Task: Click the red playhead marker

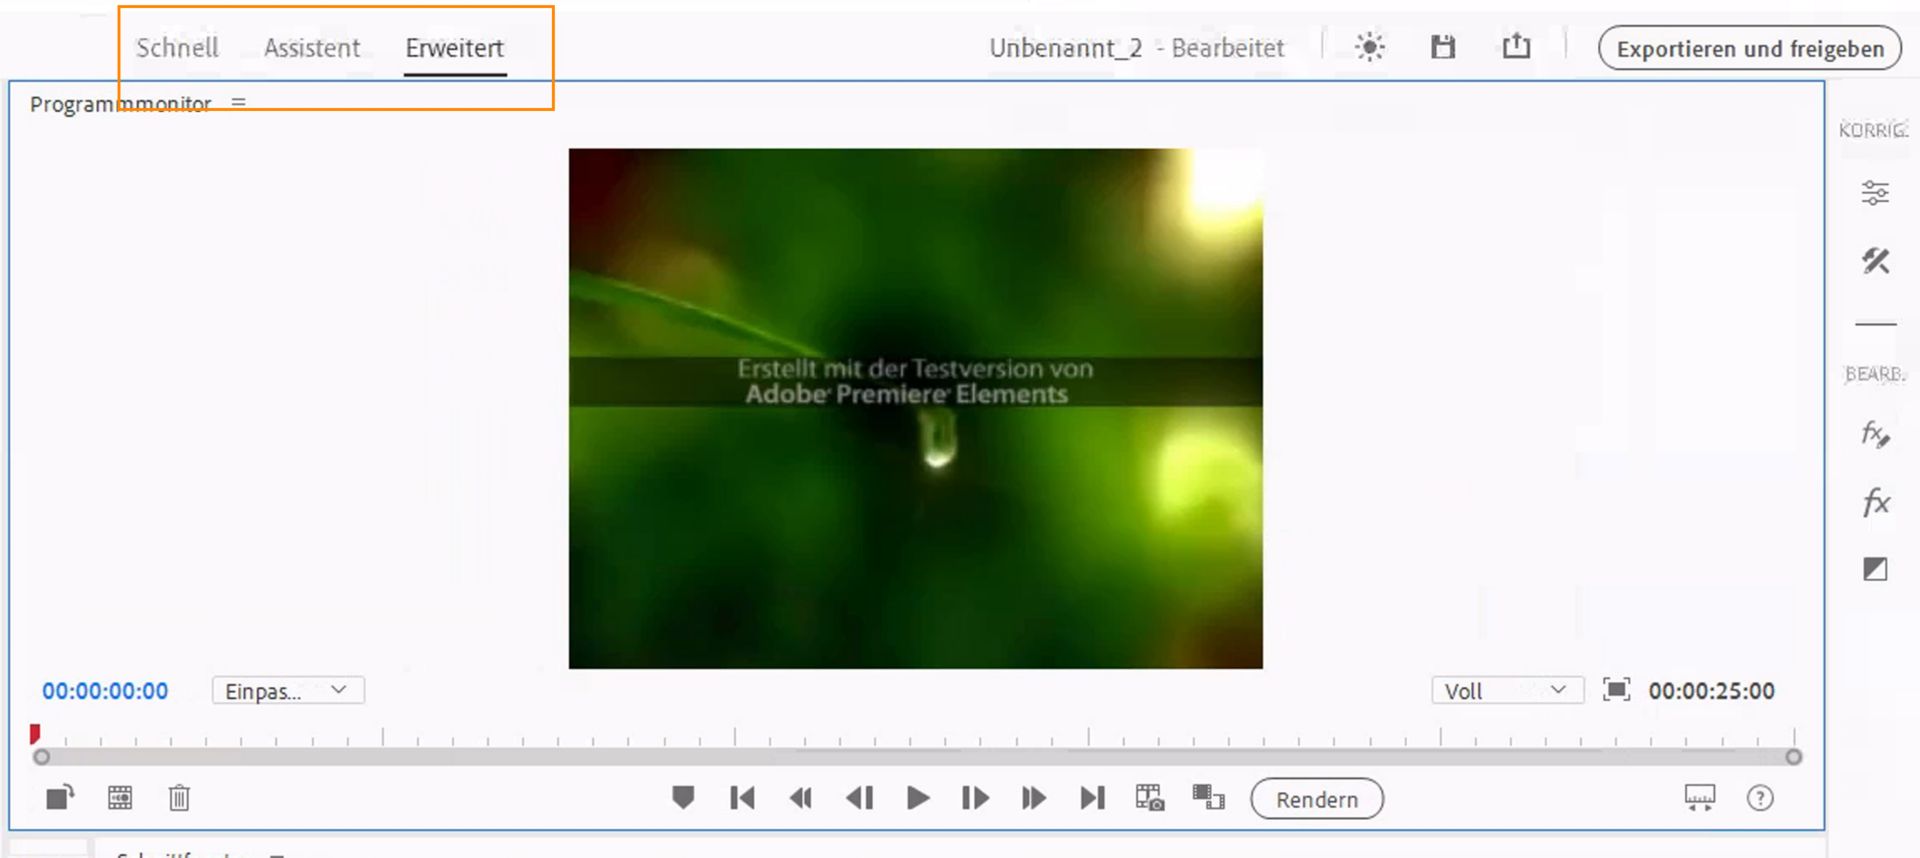Action: pos(35,734)
